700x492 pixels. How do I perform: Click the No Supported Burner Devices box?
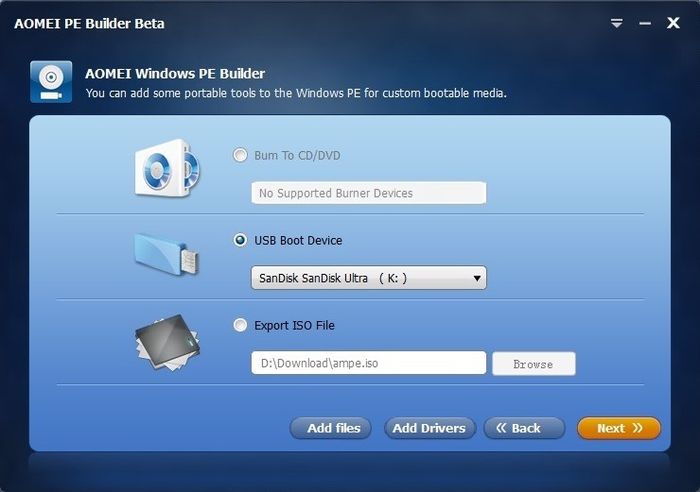click(x=368, y=193)
